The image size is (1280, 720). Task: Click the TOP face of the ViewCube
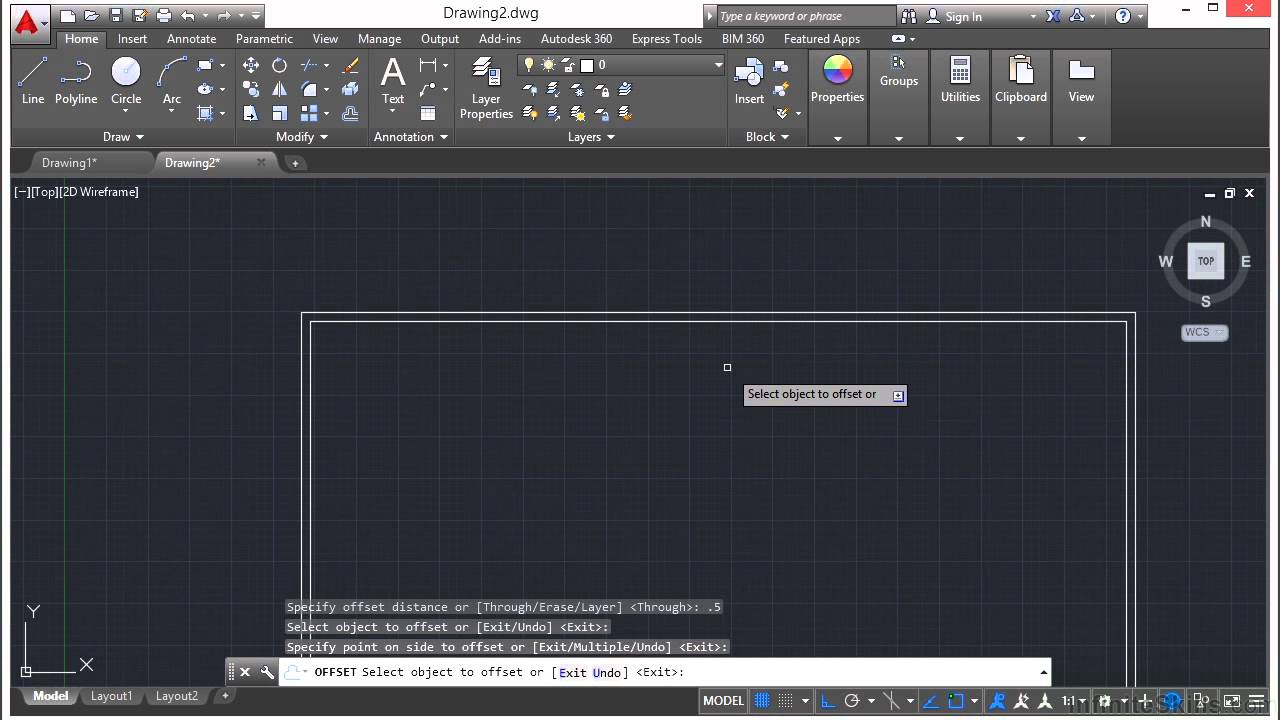(1206, 261)
